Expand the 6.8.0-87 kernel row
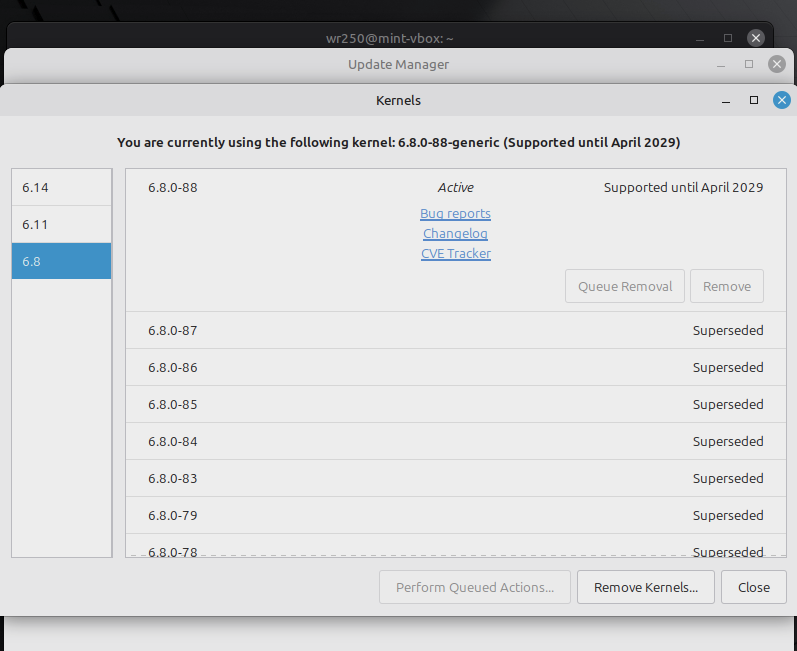The width and height of the screenshot is (797, 651). pos(455,331)
